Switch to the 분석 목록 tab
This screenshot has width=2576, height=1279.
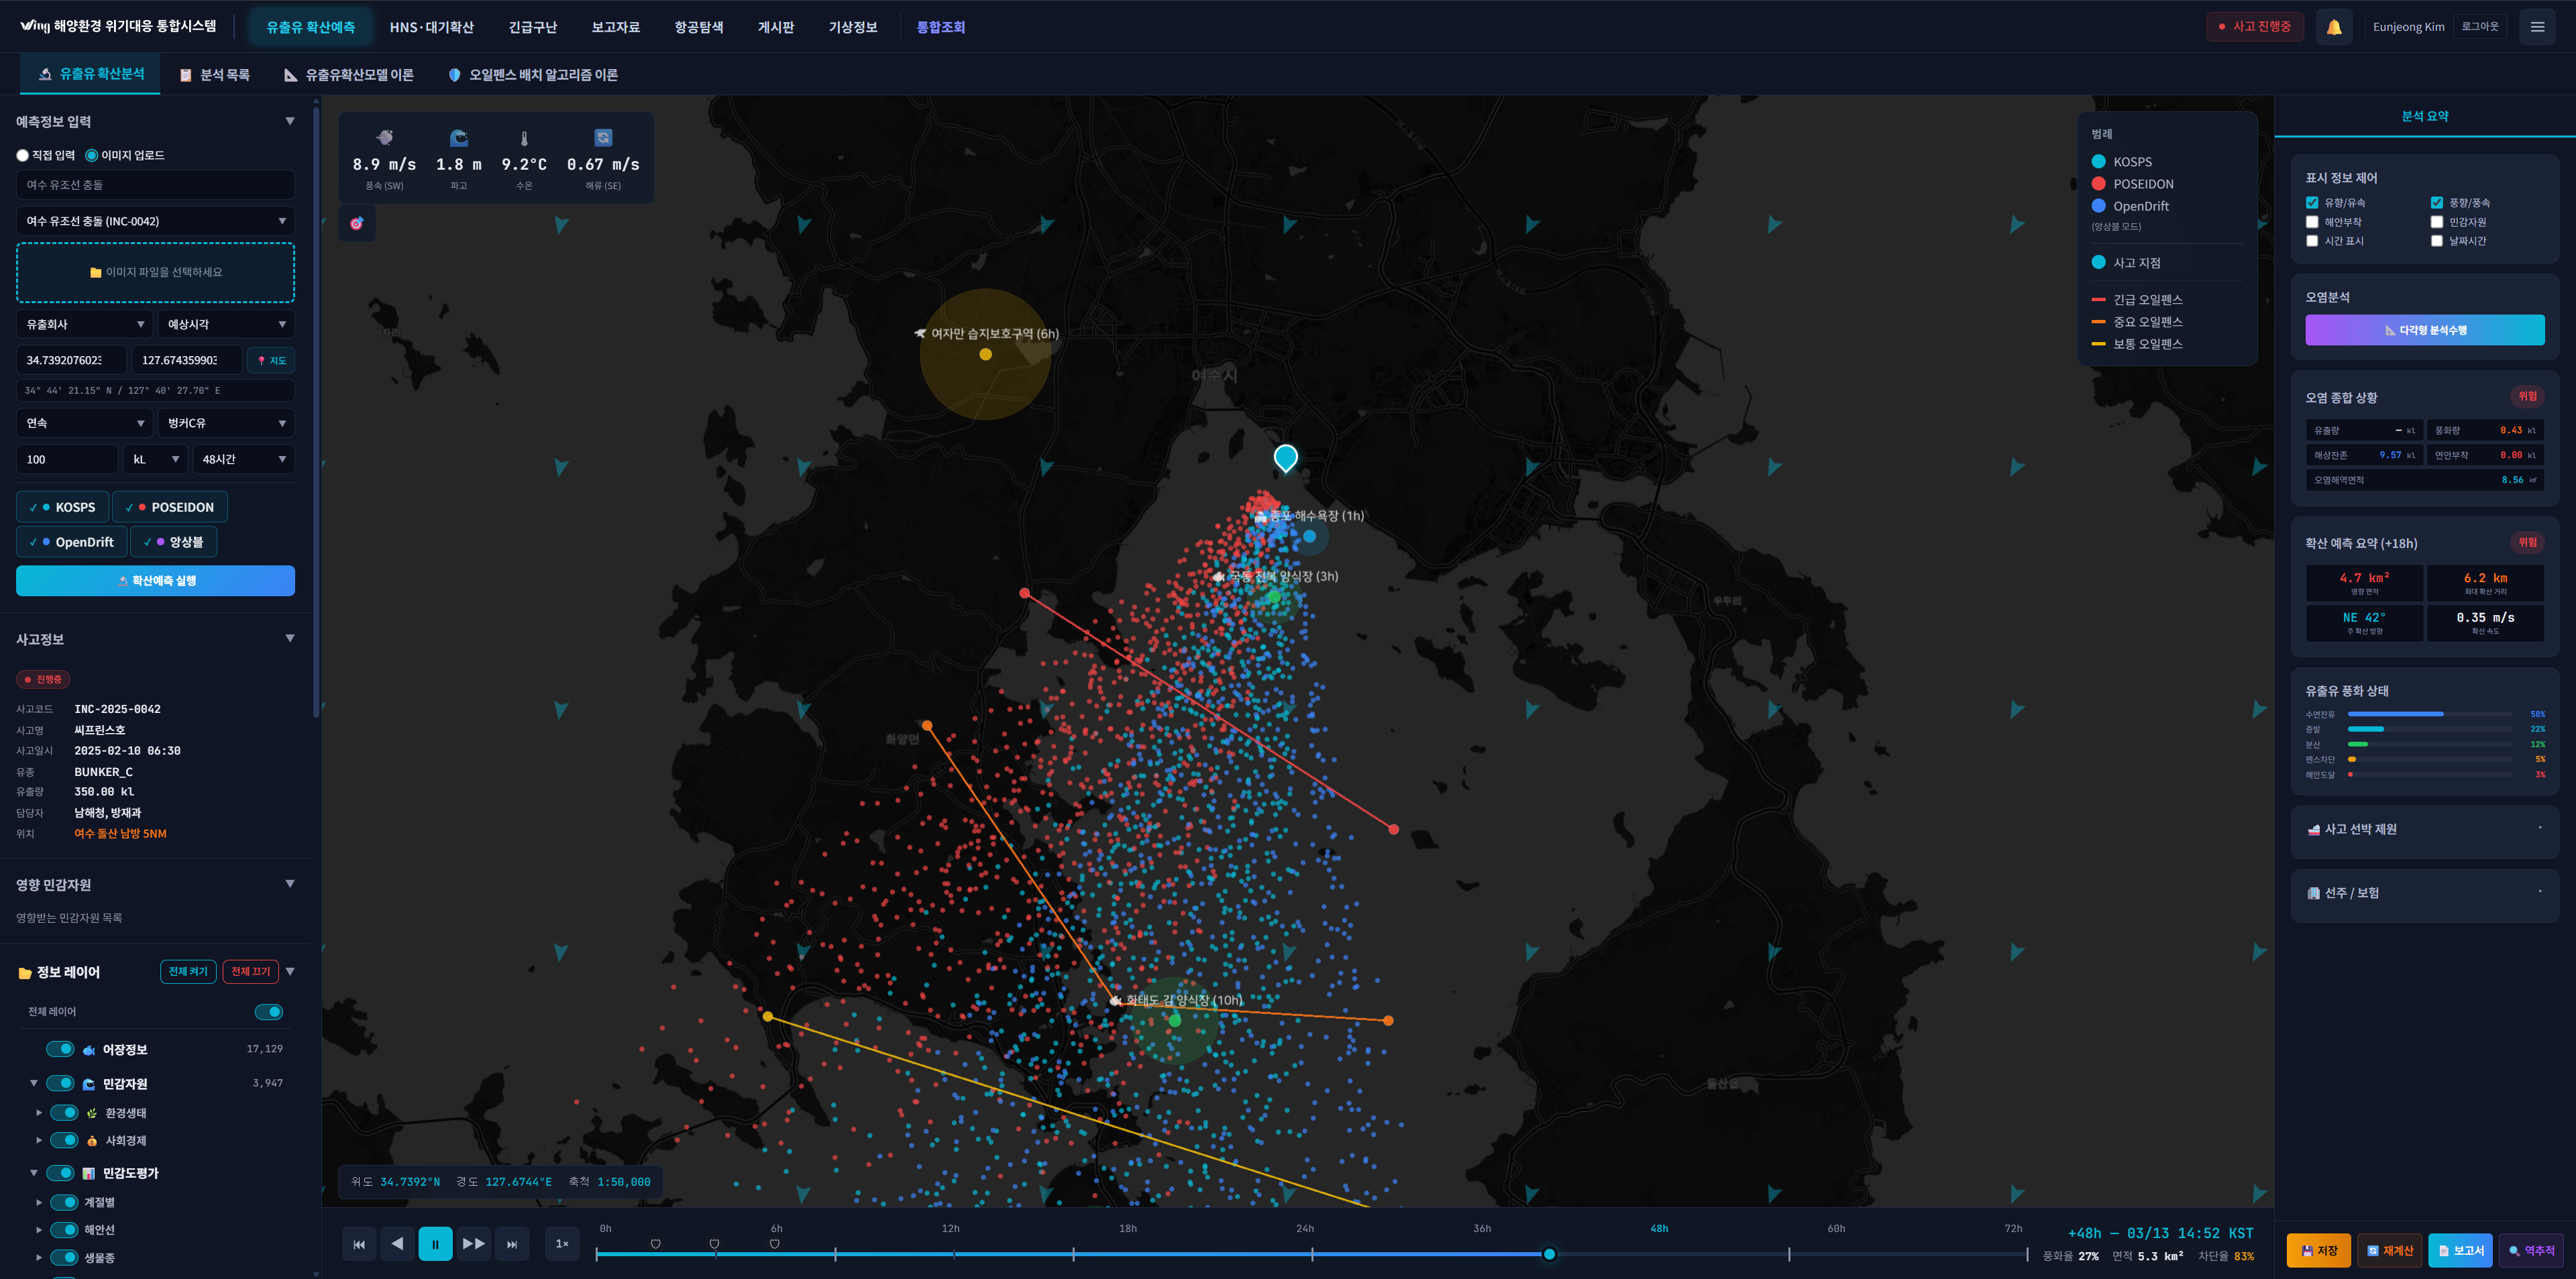tap(214, 75)
